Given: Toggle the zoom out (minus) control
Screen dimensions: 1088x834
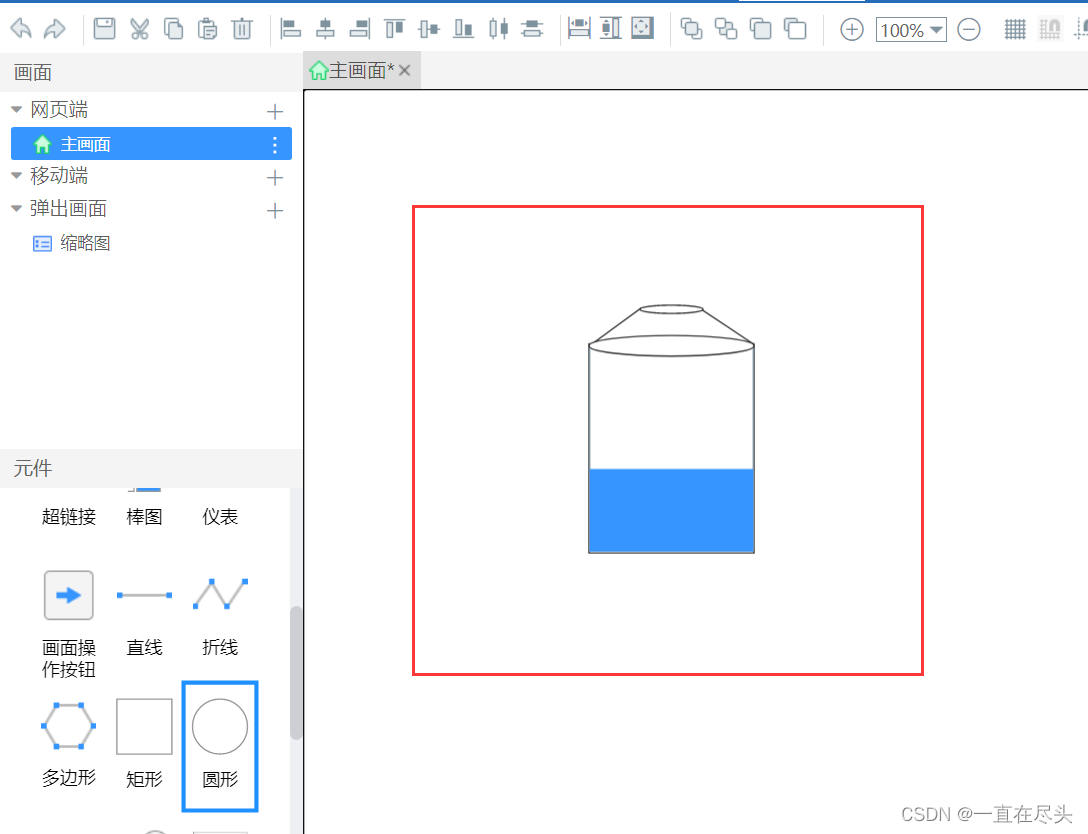Looking at the screenshot, I should pos(968,30).
